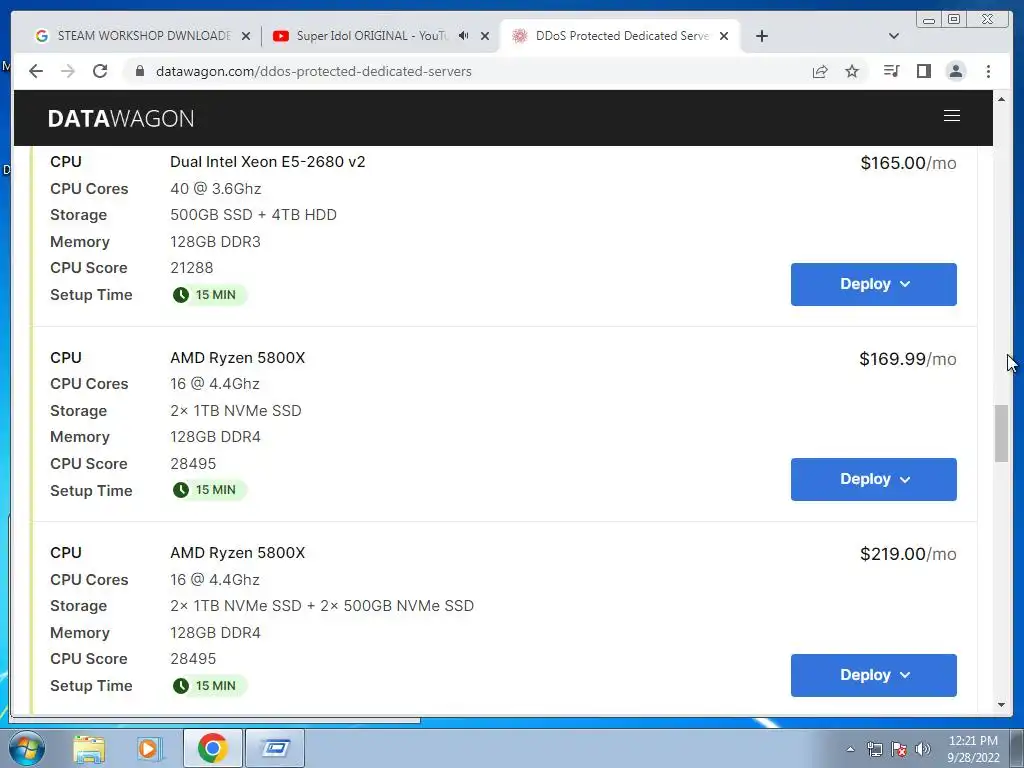The image size is (1024, 768).
Task: Click the 15 MIN badge of $169.99 server
Action: pos(209,490)
